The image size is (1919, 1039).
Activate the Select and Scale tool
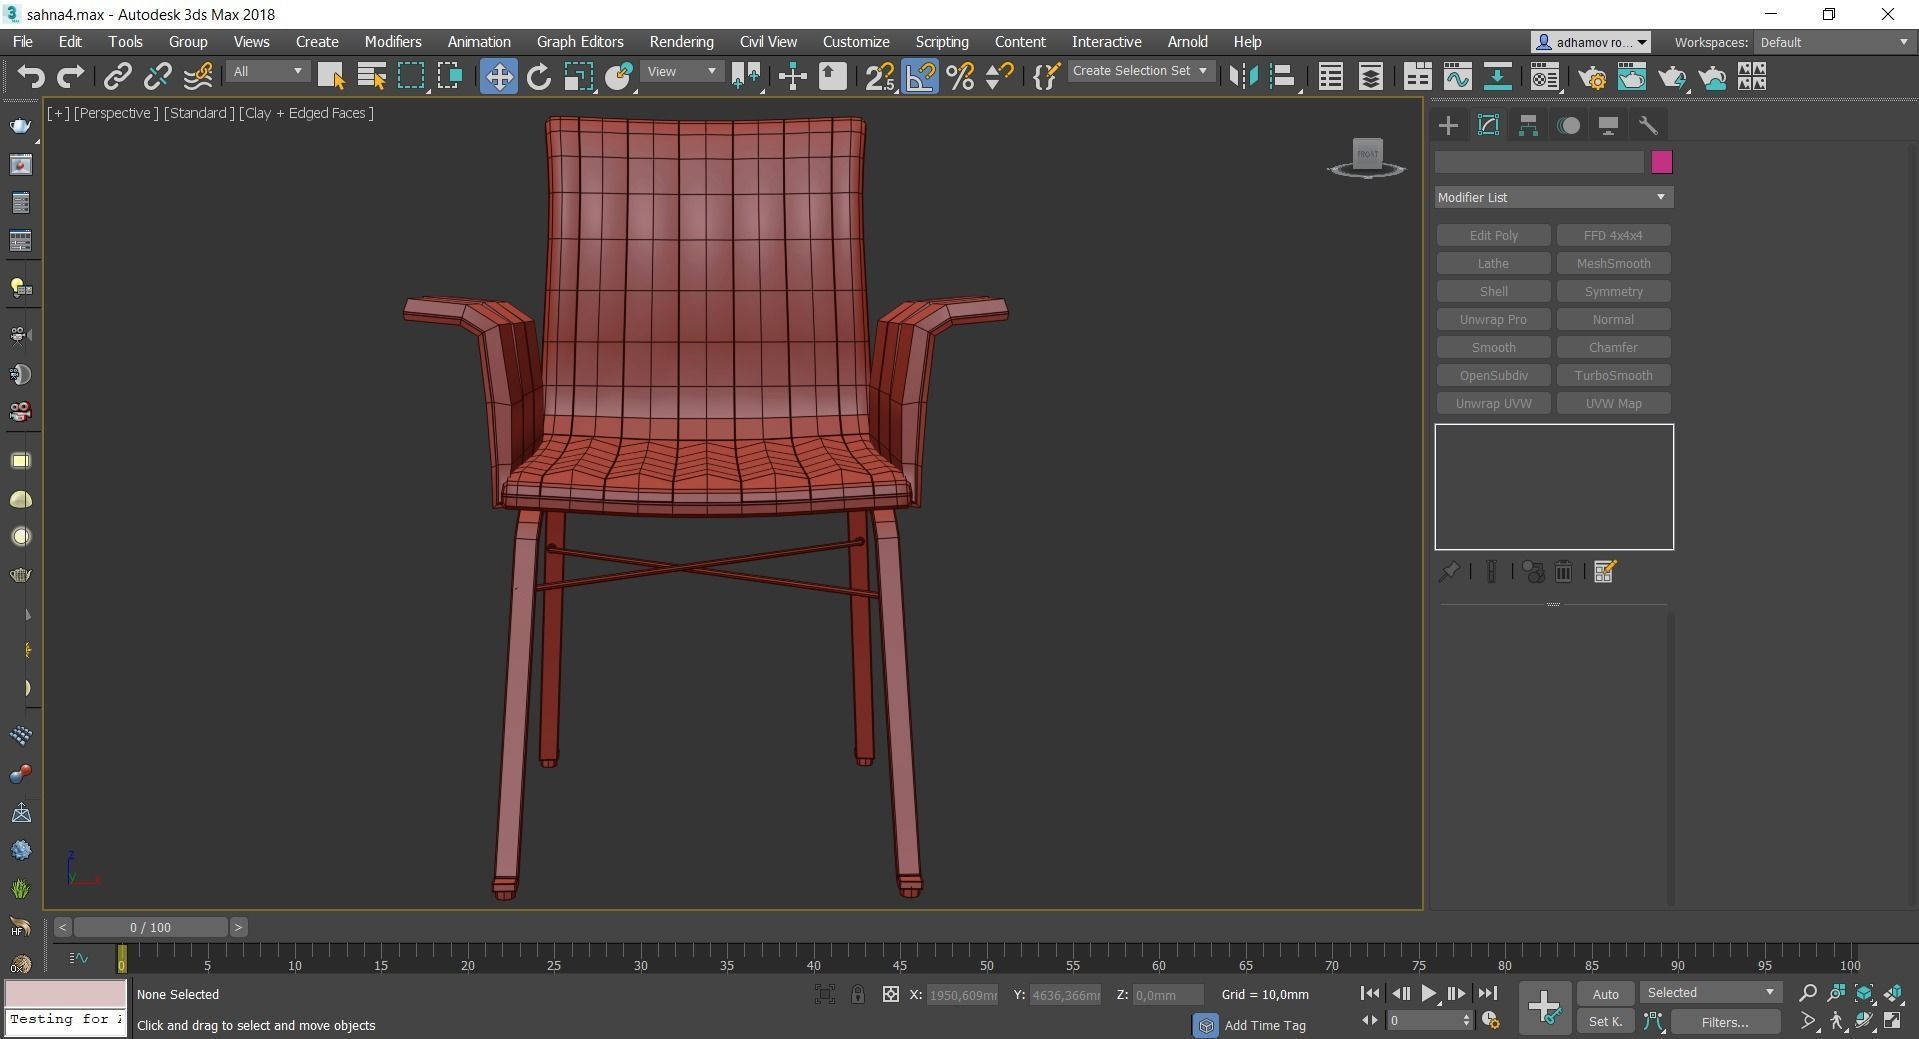pyautogui.click(x=578, y=76)
